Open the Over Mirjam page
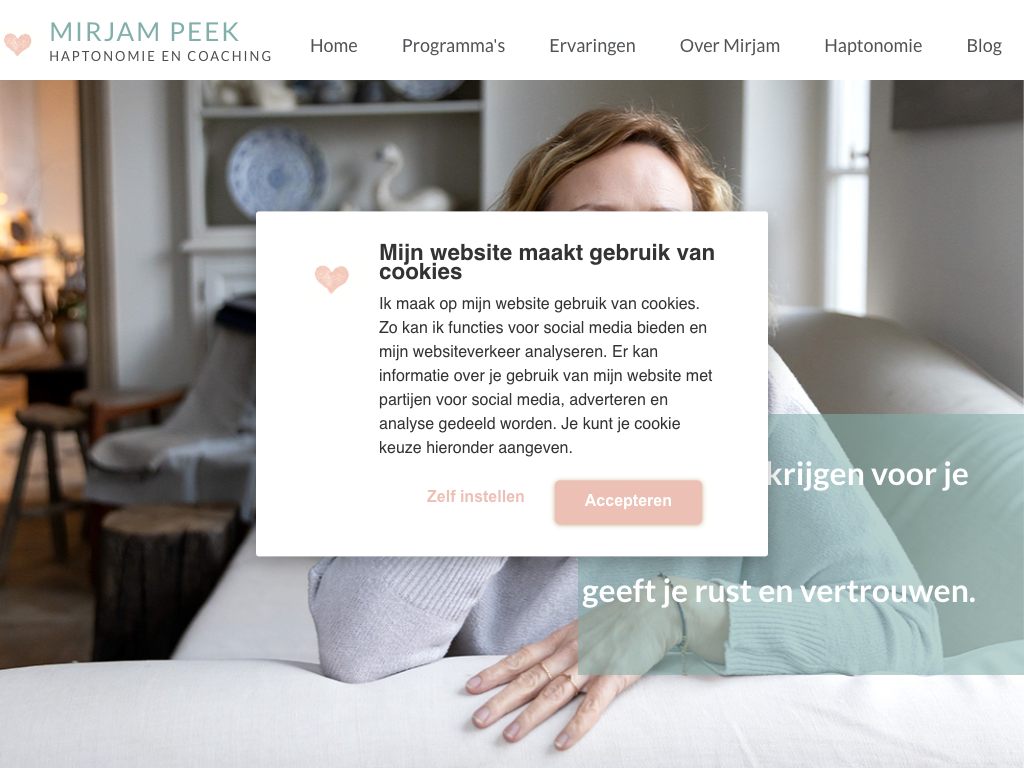The image size is (1024, 768). 729,46
